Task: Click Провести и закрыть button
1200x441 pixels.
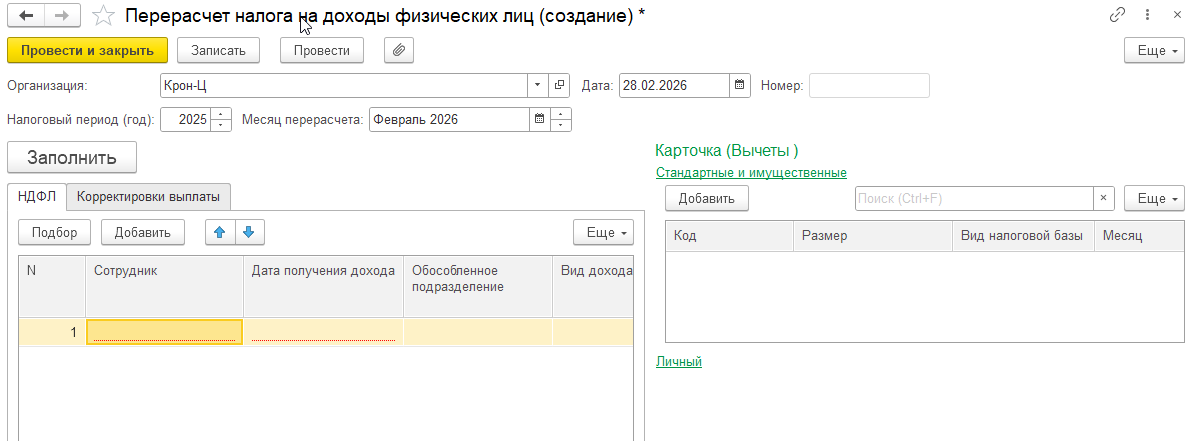Action: [x=87, y=50]
